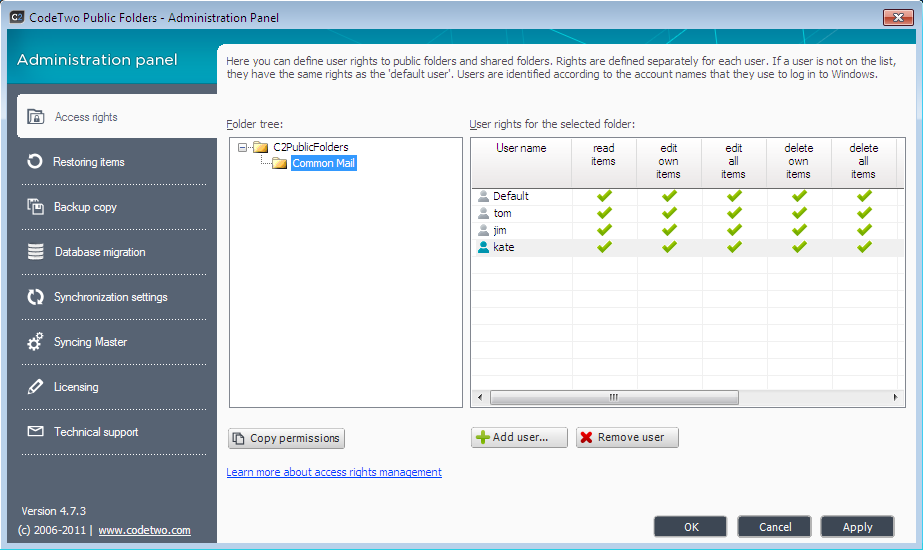Click the Copy permissions button
This screenshot has width=923, height=550.
tap(287, 438)
